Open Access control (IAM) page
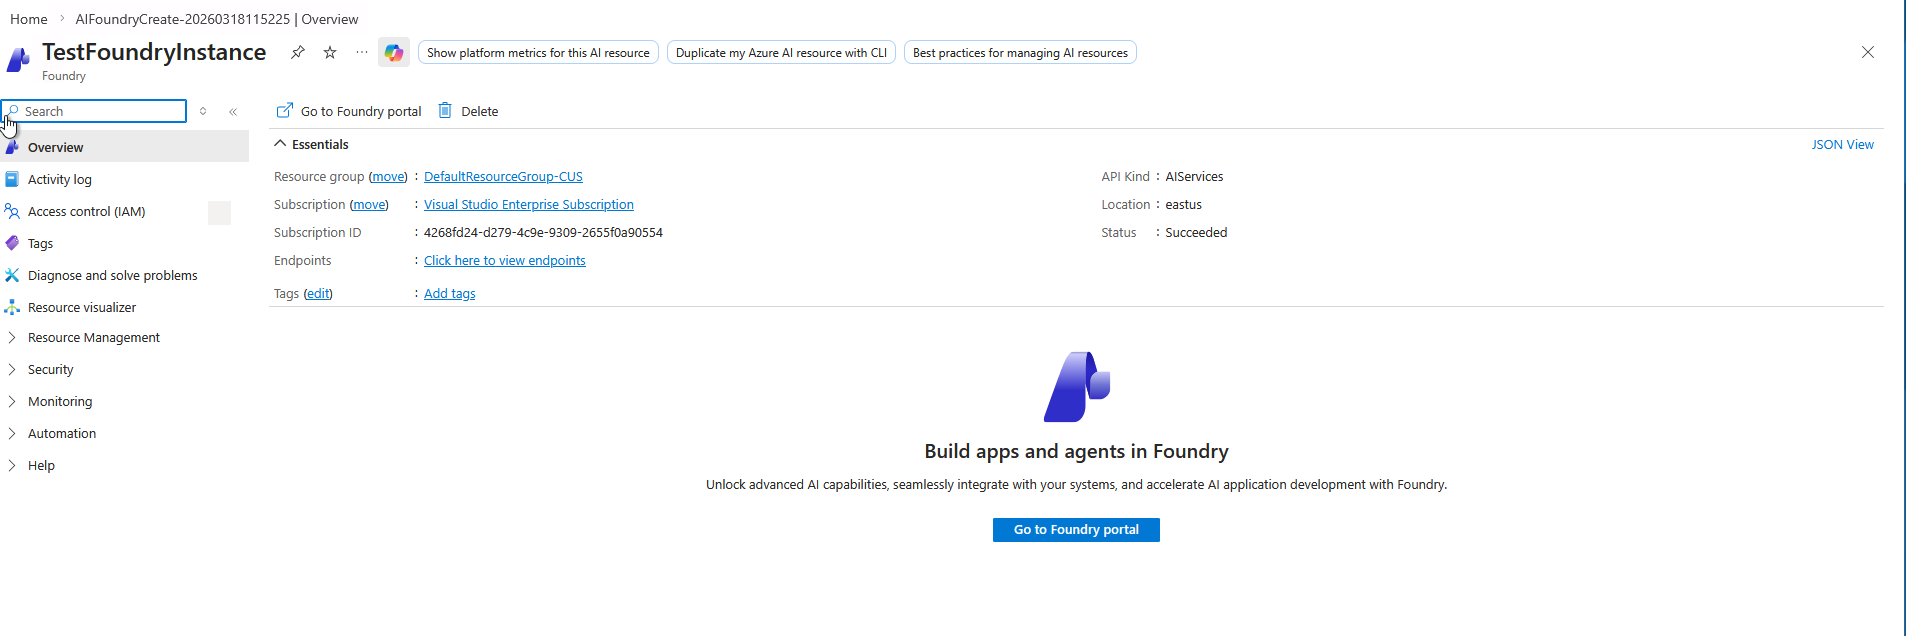Image resolution: width=1906 pixels, height=636 pixels. click(87, 211)
